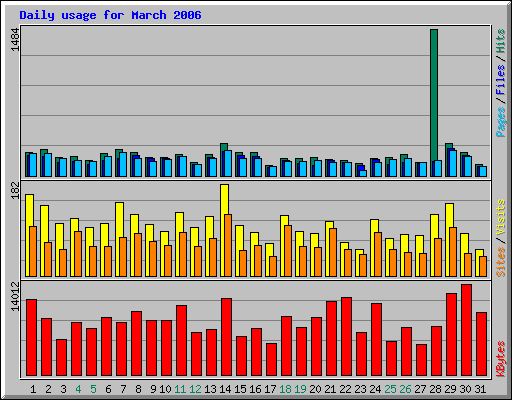Click day label 29 on the axis
The height and width of the screenshot is (400, 512).
click(x=450, y=389)
